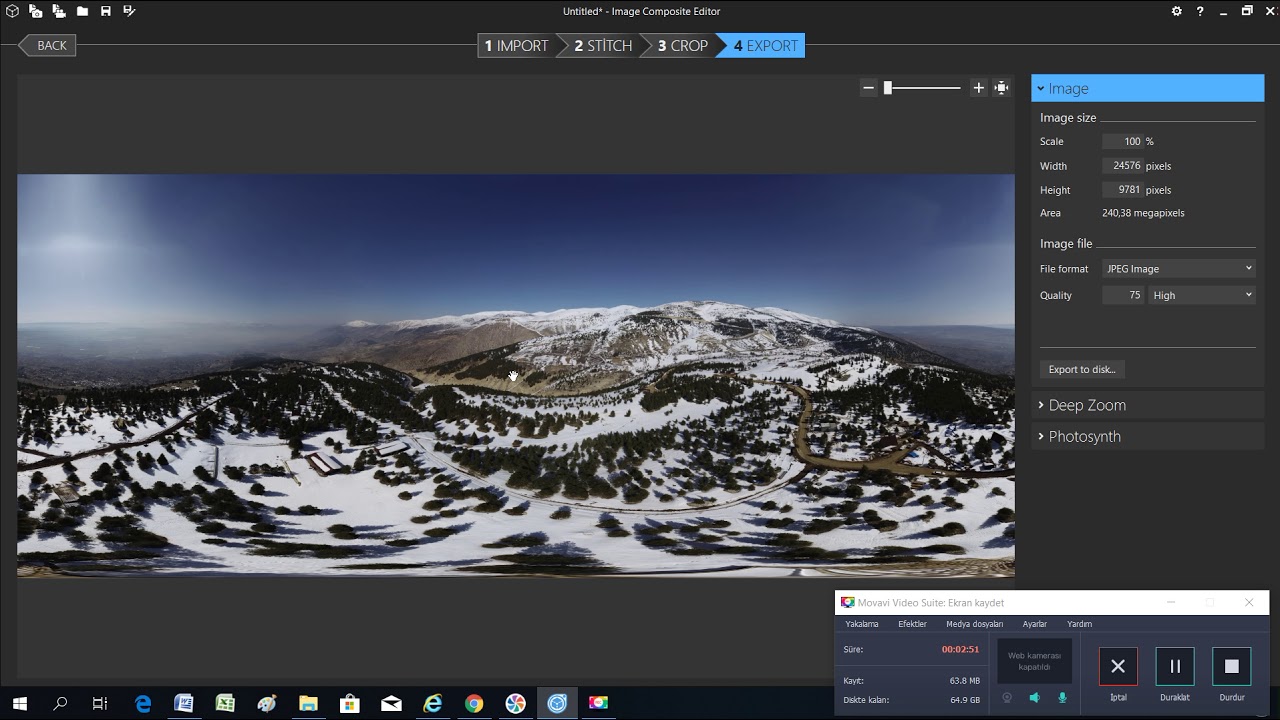Zoom in with the plus icon
This screenshot has width=1280, height=720.
(x=979, y=88)
